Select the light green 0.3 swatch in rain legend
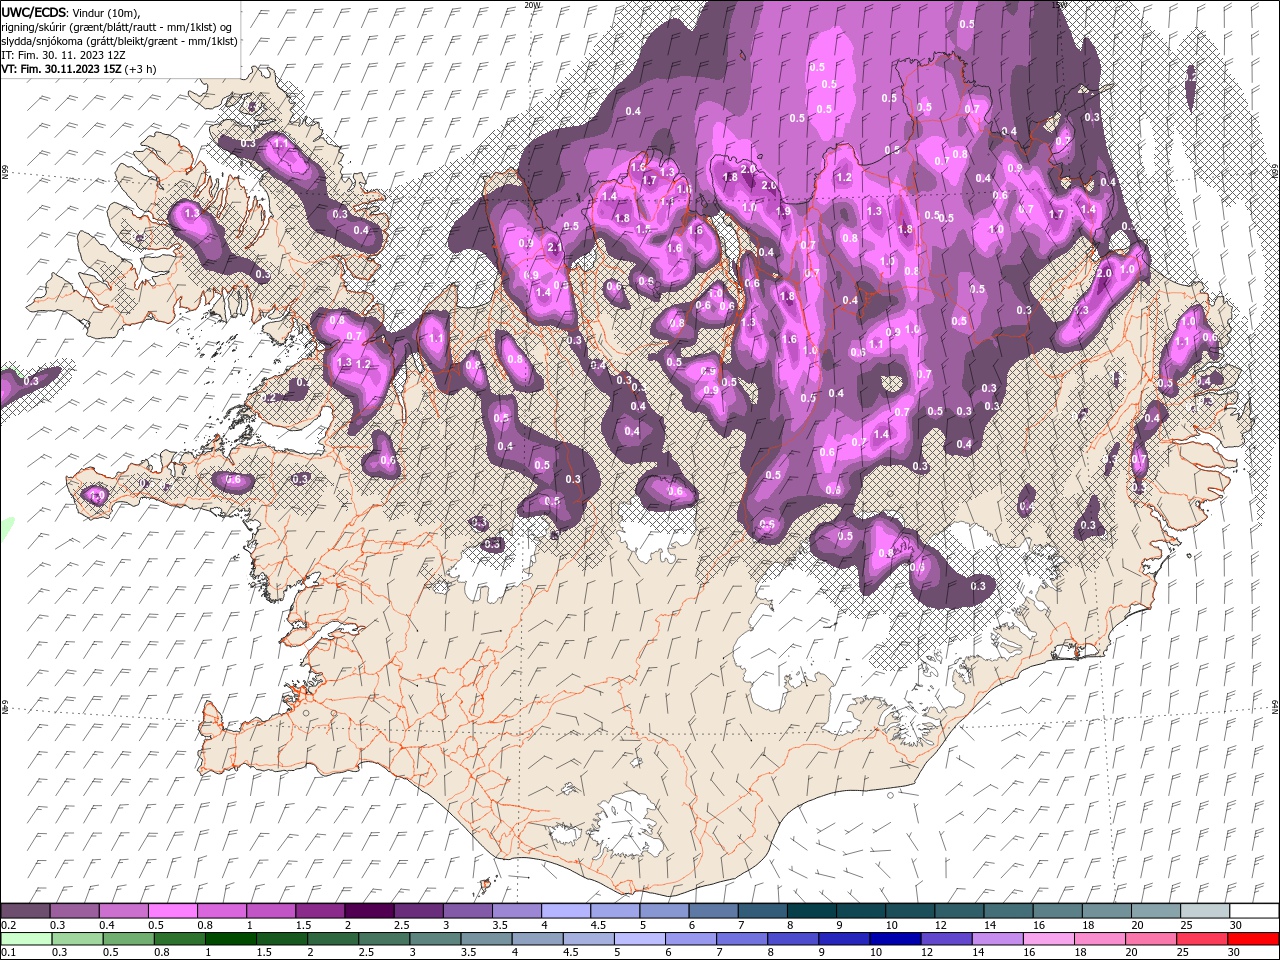 pos(75,939)
